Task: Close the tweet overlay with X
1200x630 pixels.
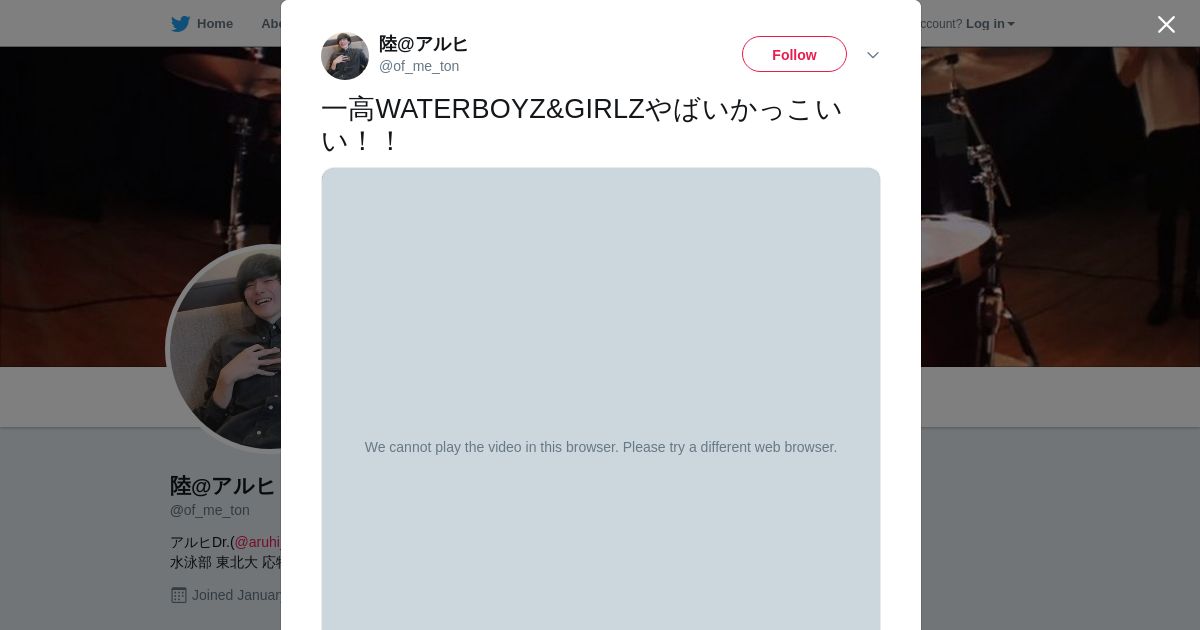Action: pyautogui.click(x=1166, y=24)
